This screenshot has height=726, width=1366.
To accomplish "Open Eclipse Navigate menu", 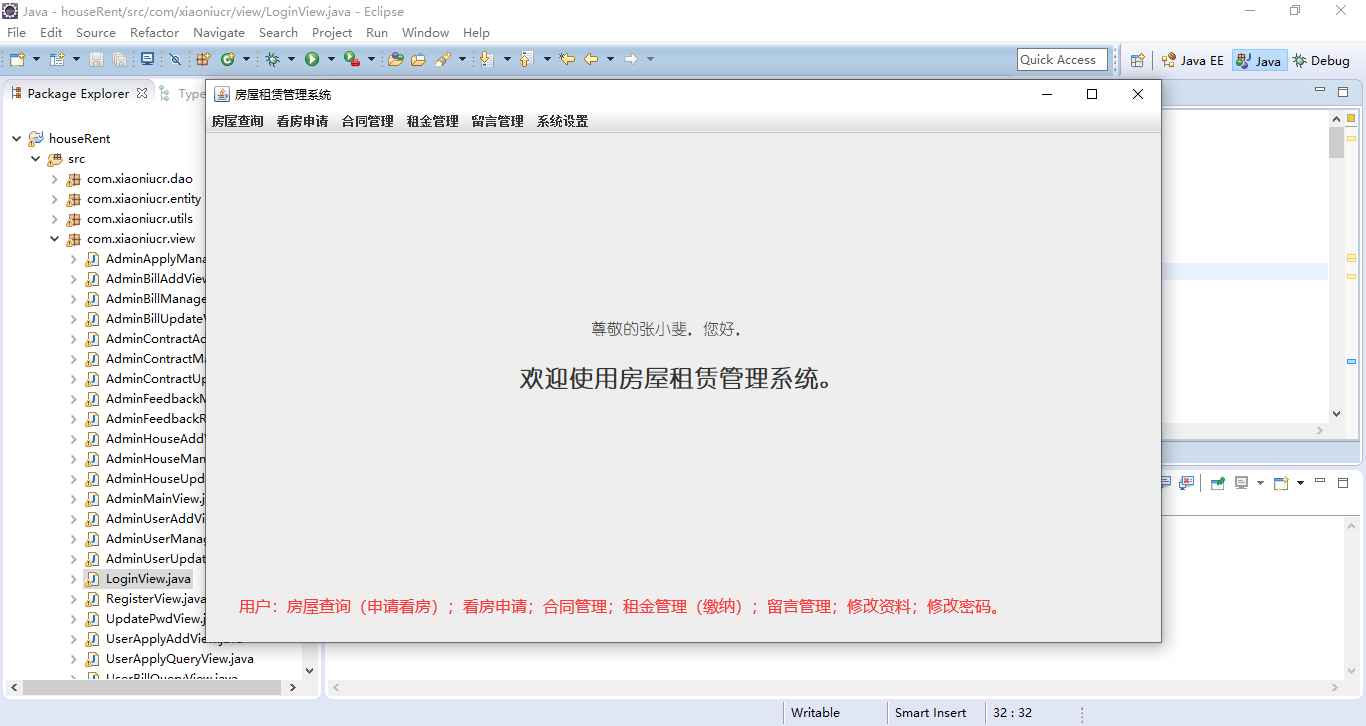I will 219,32.
